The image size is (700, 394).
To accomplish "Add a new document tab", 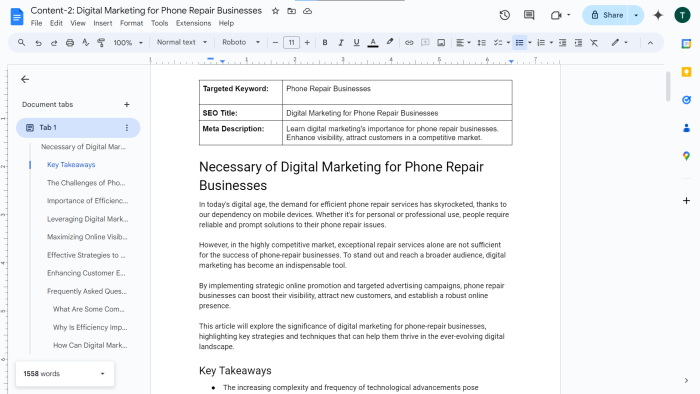I will click(127, 104).
